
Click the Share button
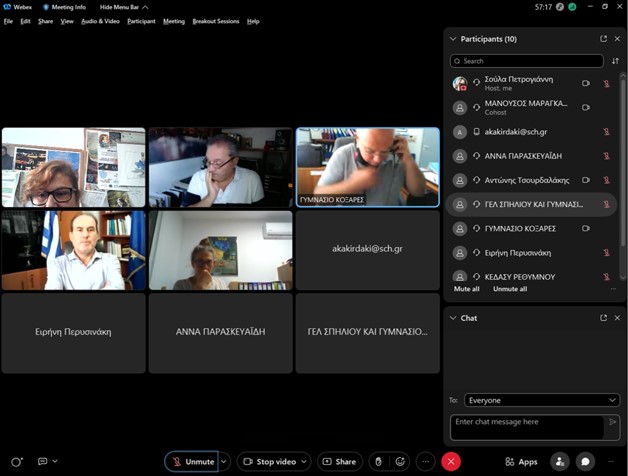[x=339, y=461]
